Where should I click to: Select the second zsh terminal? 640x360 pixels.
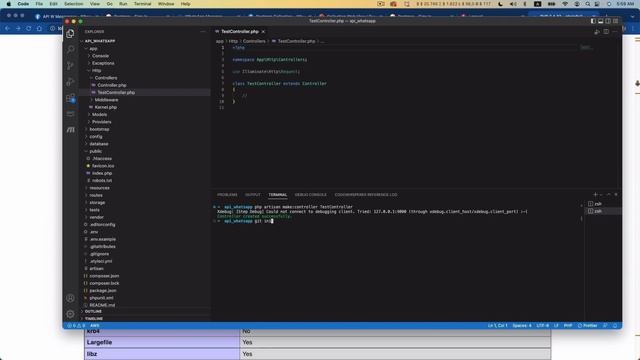tap(604, 211)
